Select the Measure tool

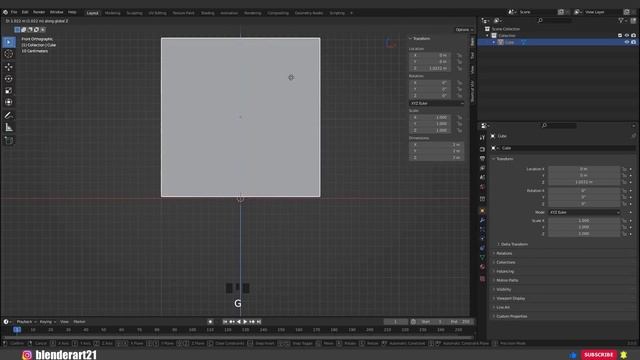tap(9, 127)
